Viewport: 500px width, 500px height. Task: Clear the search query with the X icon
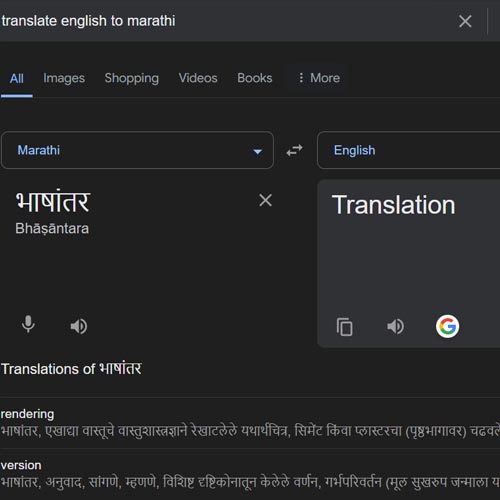(x=465, y=21)
